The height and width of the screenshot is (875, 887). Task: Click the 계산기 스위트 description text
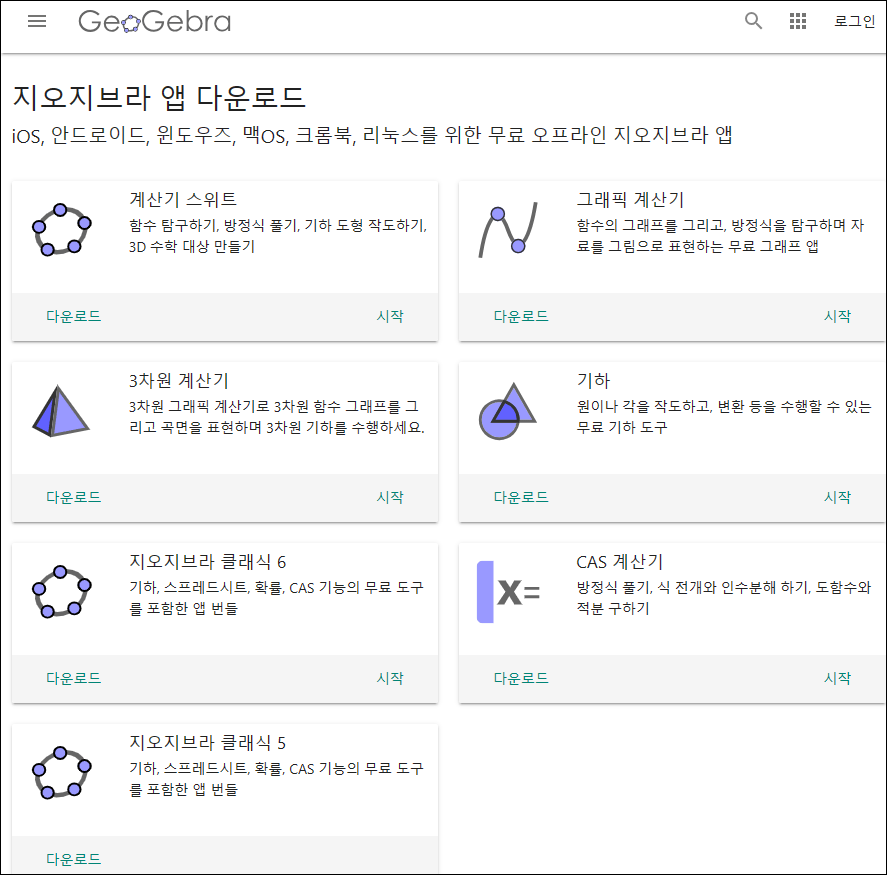(278, 236)
